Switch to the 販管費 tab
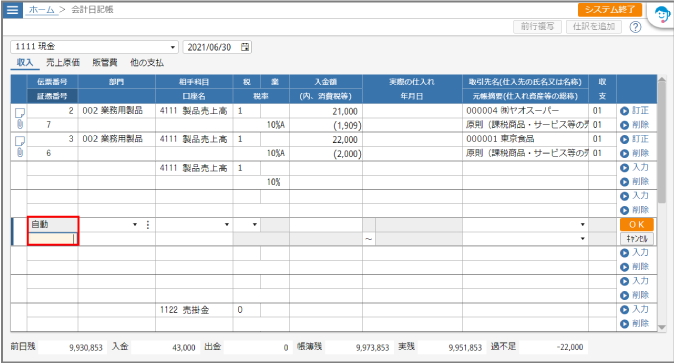This screenshot has height=363, width=674. [105, 63]
